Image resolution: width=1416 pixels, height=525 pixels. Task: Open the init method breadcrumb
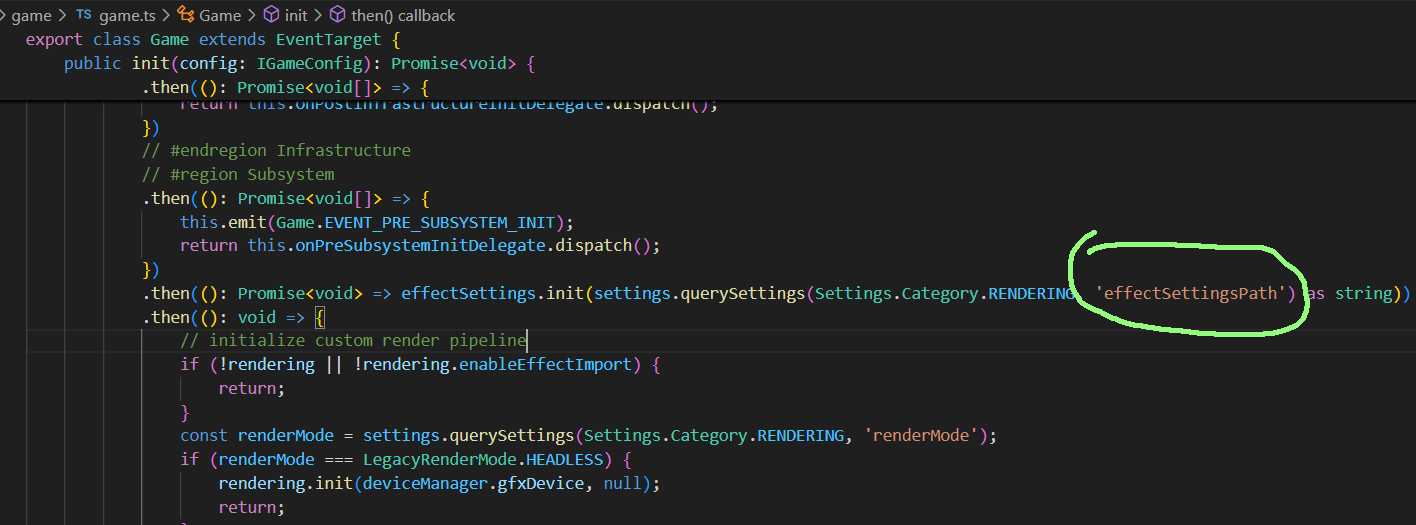296,15
